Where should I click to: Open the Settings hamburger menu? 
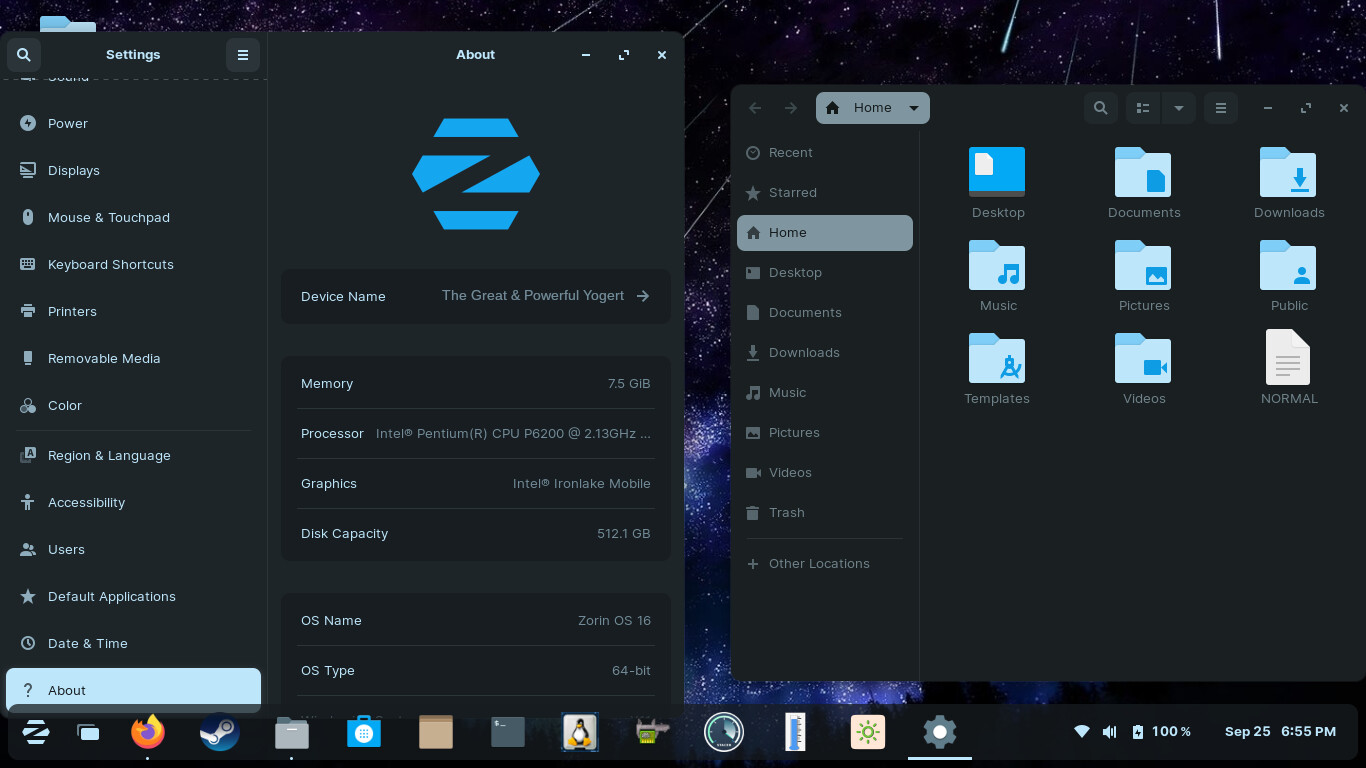point(243,55)
